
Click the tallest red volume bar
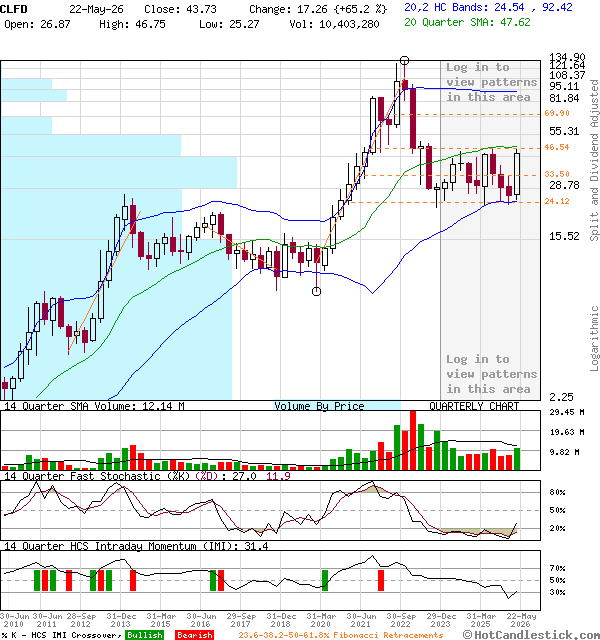413,440
